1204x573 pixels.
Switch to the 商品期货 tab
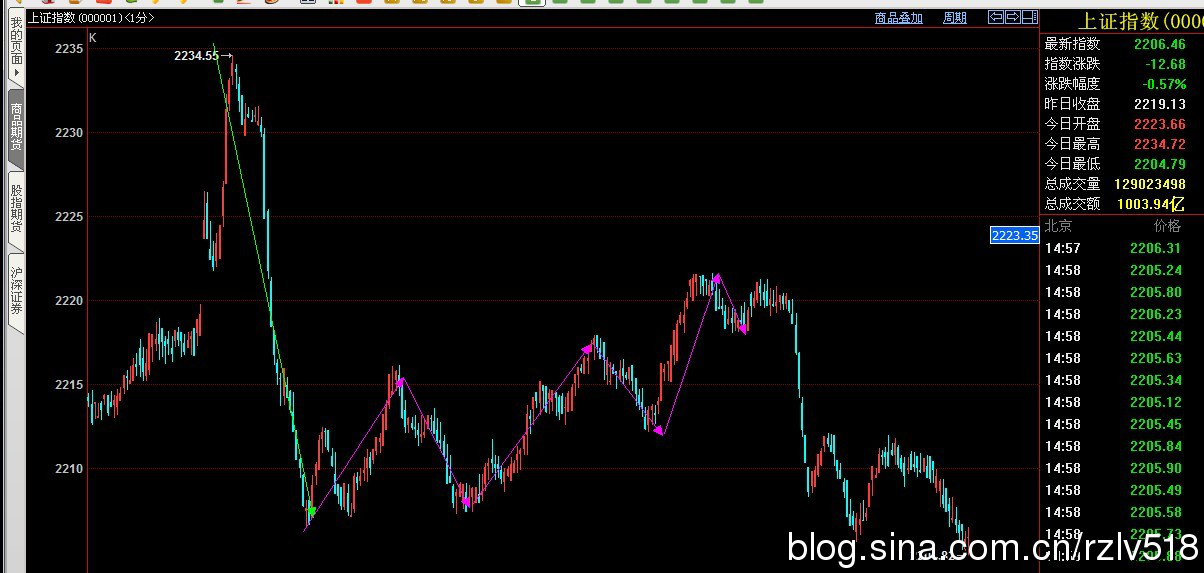(16, 127)
